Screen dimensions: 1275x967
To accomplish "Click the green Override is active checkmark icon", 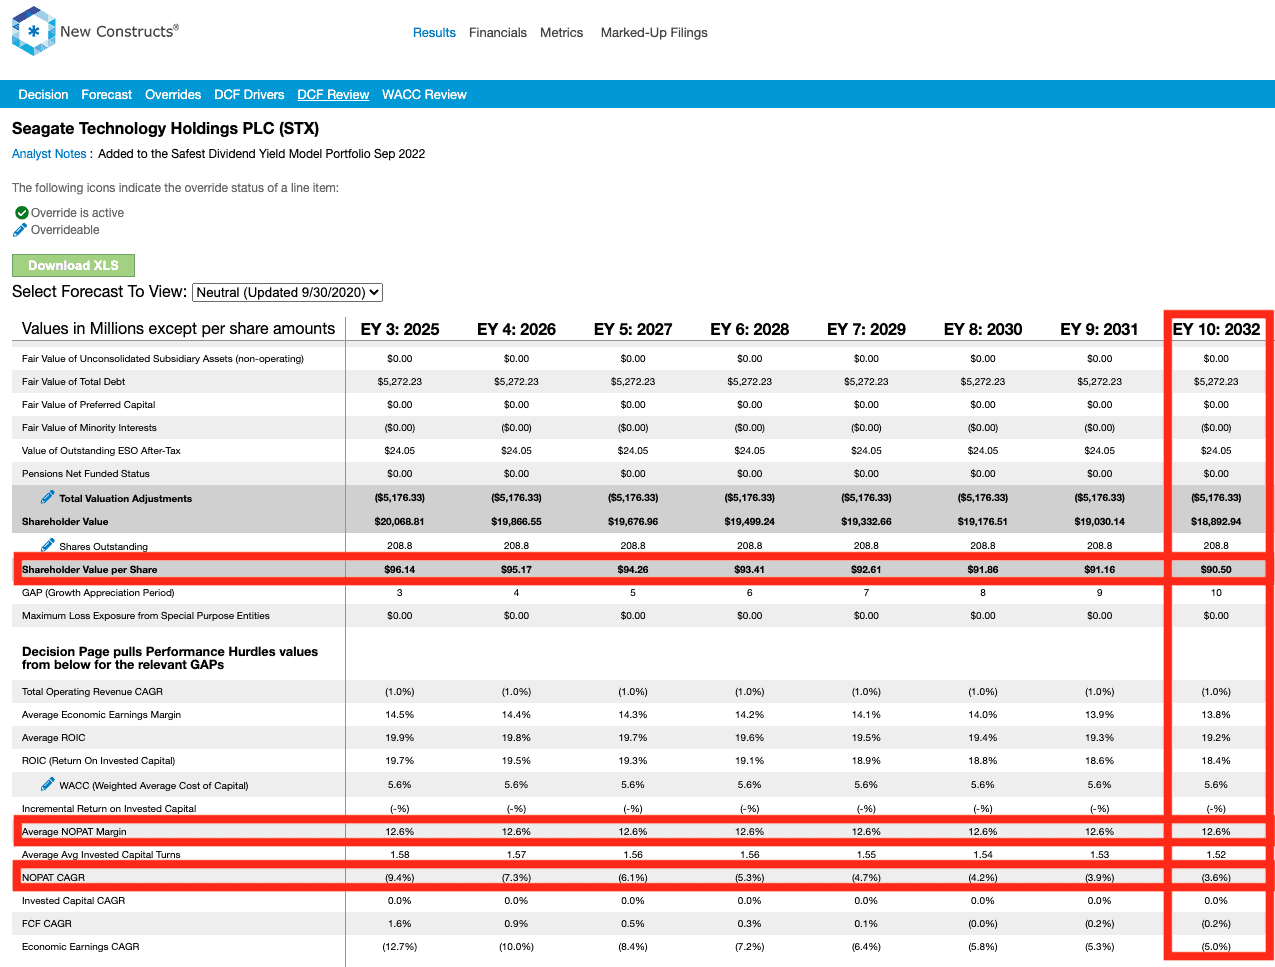I will click(x=21, y=213).
